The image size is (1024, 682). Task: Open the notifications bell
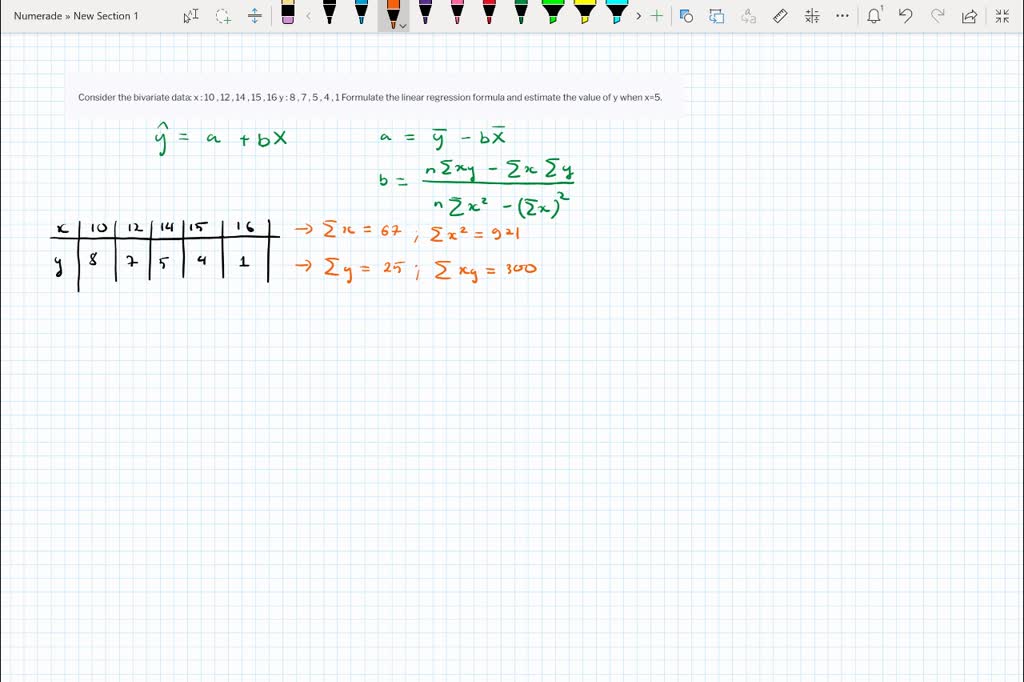[873, 16]
